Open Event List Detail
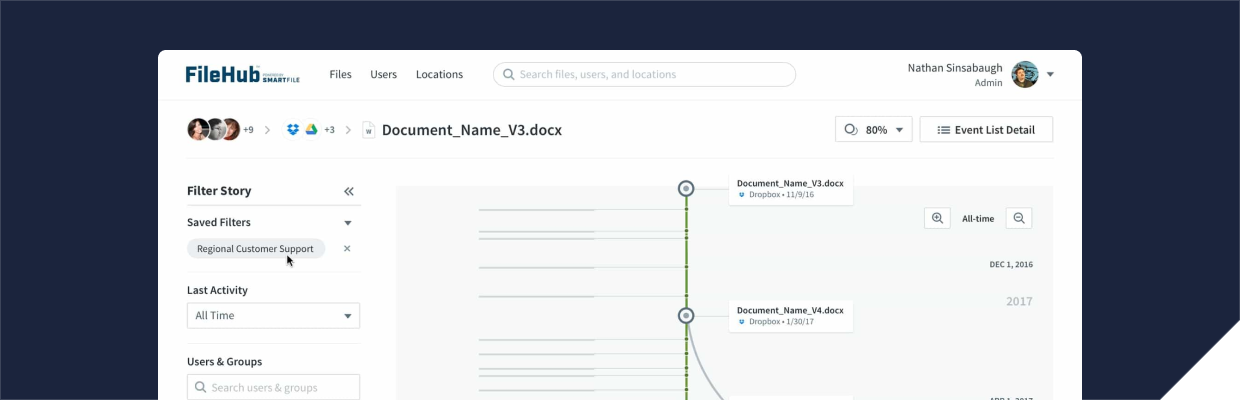 985,129
